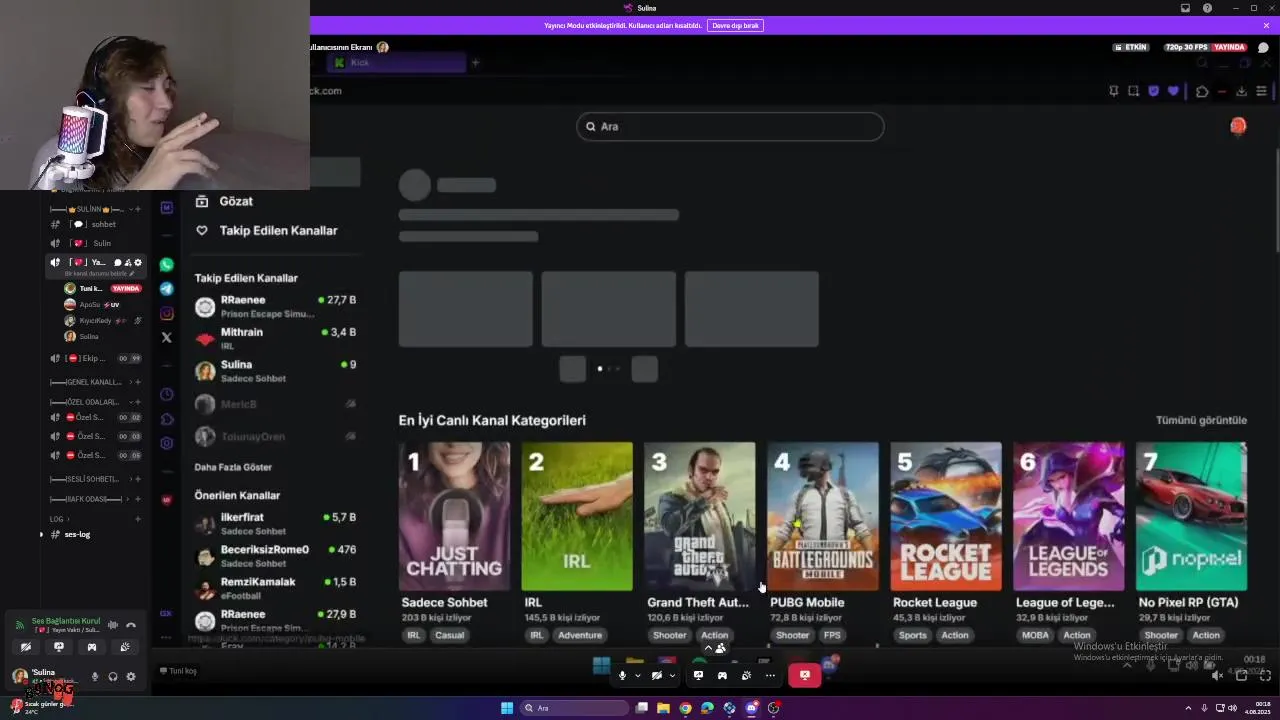Open the X (Twitter) icon in the browser sidebar
Screen dimensions: 1280x720
coord(167,338)
